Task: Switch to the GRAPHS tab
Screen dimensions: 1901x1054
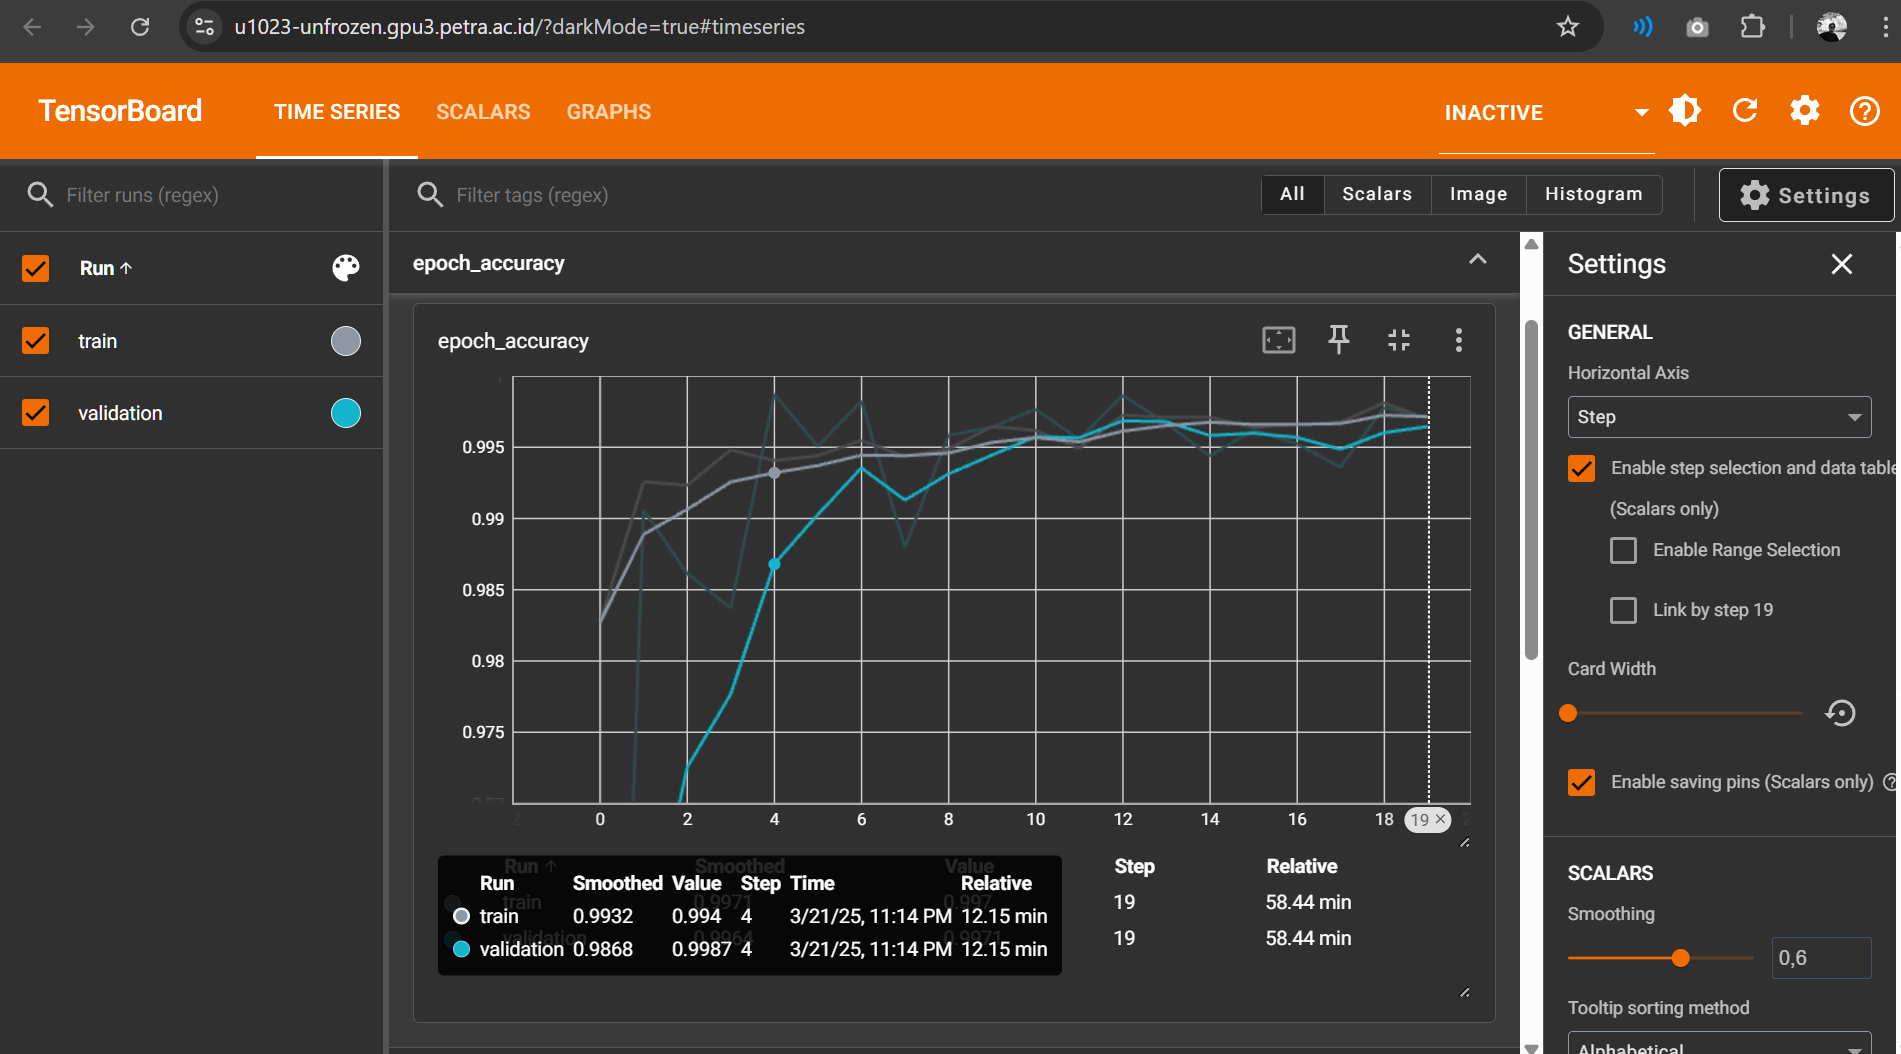Action: (x=609, y=112)
